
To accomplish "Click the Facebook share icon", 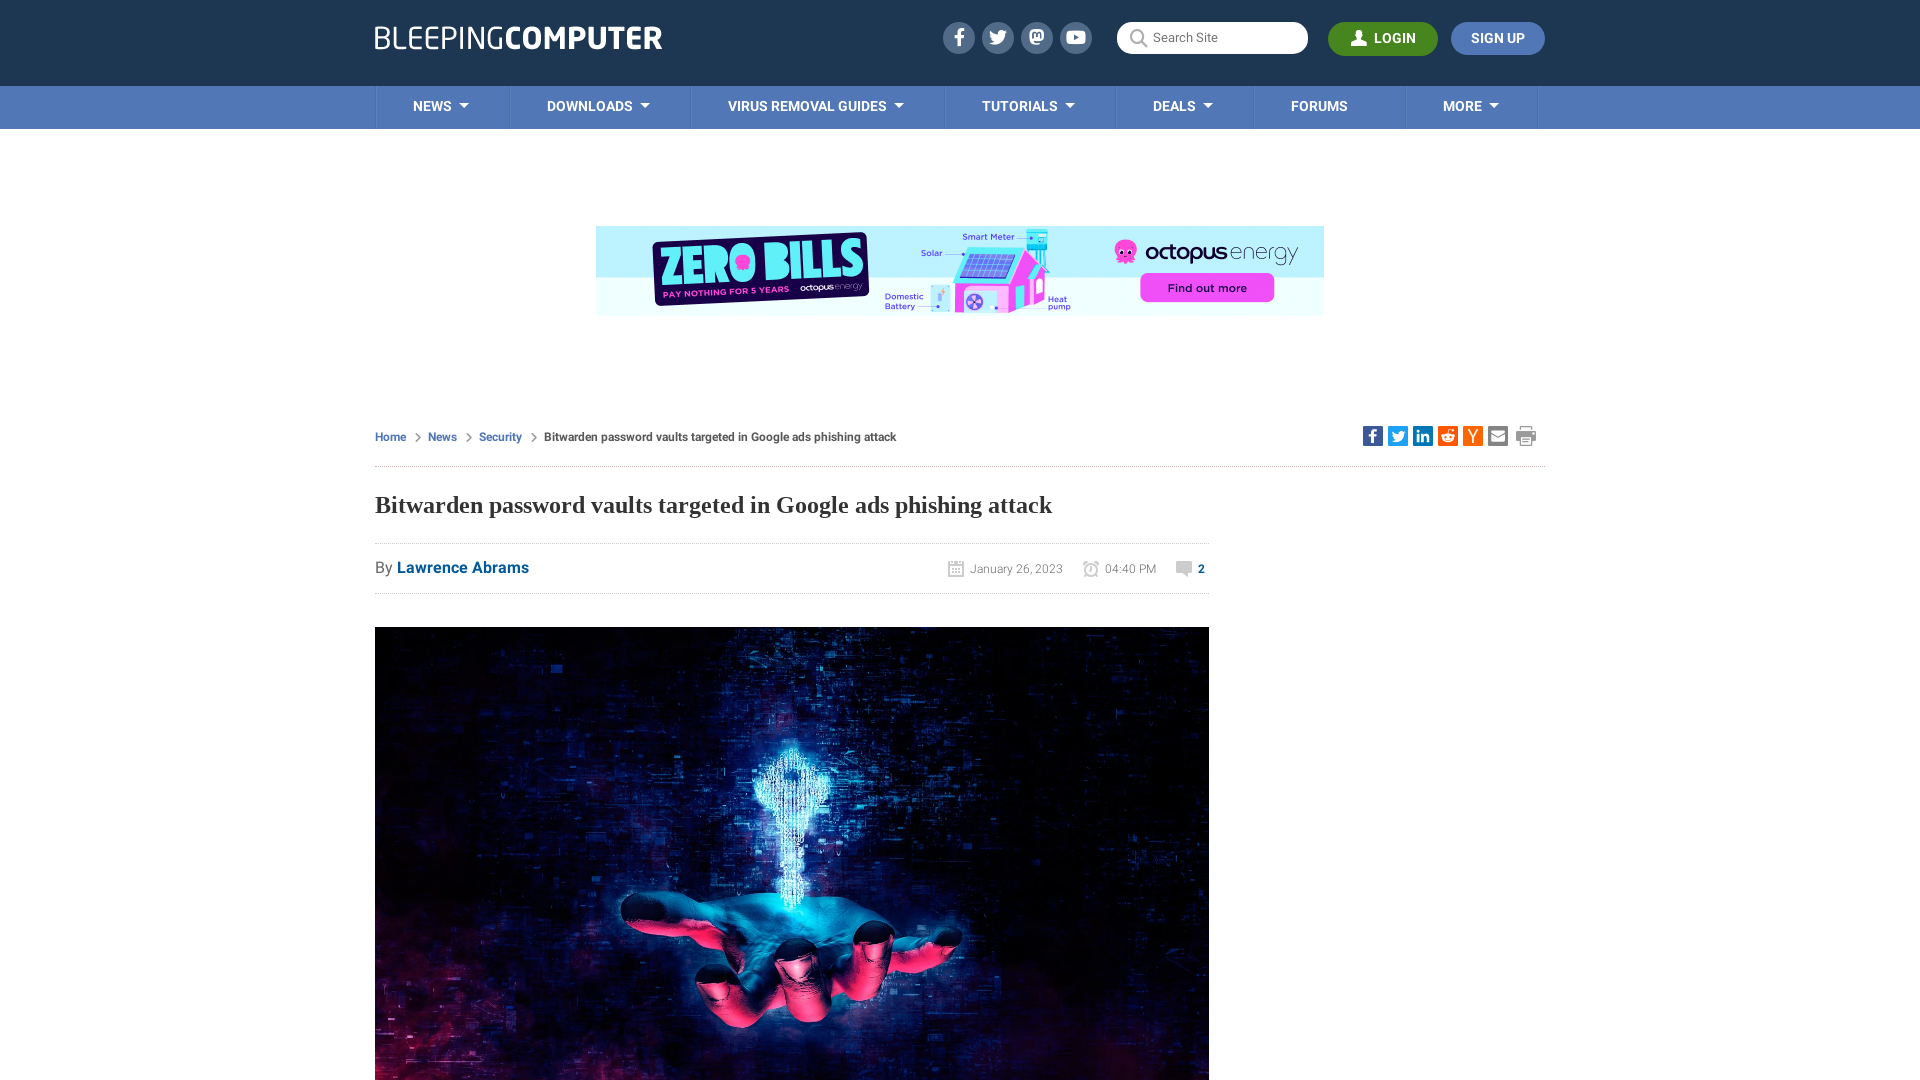I will [1371, 435].
